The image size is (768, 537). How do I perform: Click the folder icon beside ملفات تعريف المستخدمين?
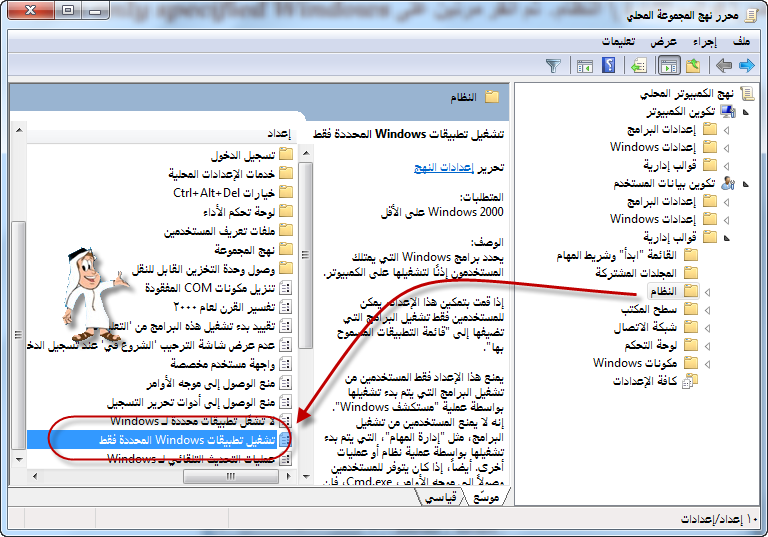point(286,230)
